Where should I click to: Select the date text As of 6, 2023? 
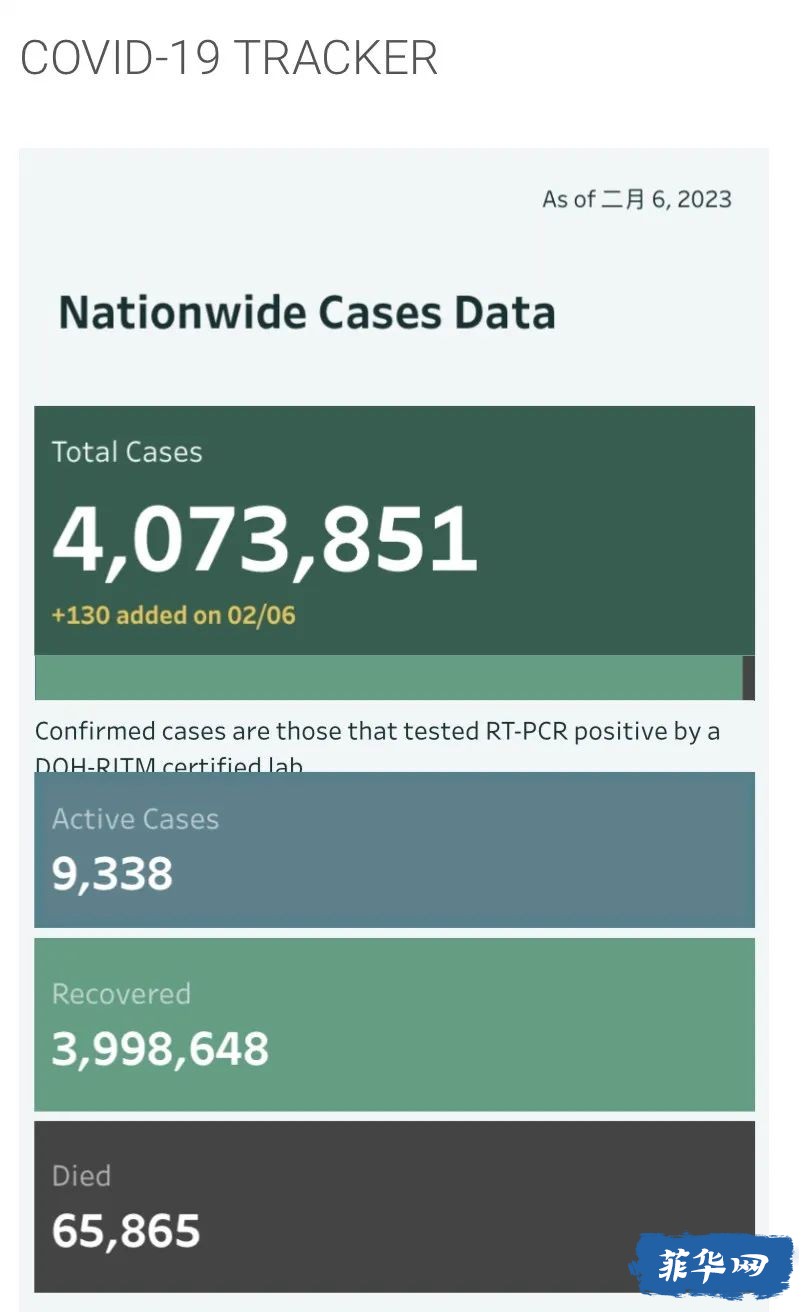pyautogui.click(x=637, y=199)
